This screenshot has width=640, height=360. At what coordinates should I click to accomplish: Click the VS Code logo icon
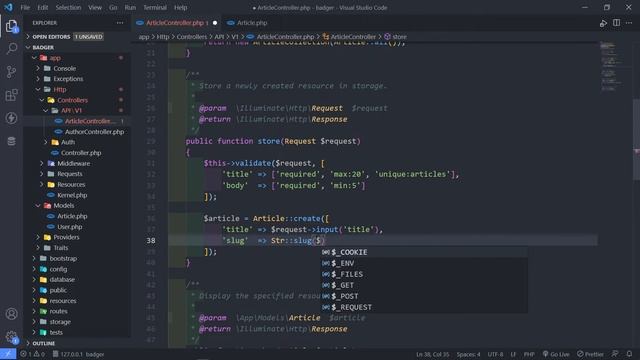[x=8, y=7]
